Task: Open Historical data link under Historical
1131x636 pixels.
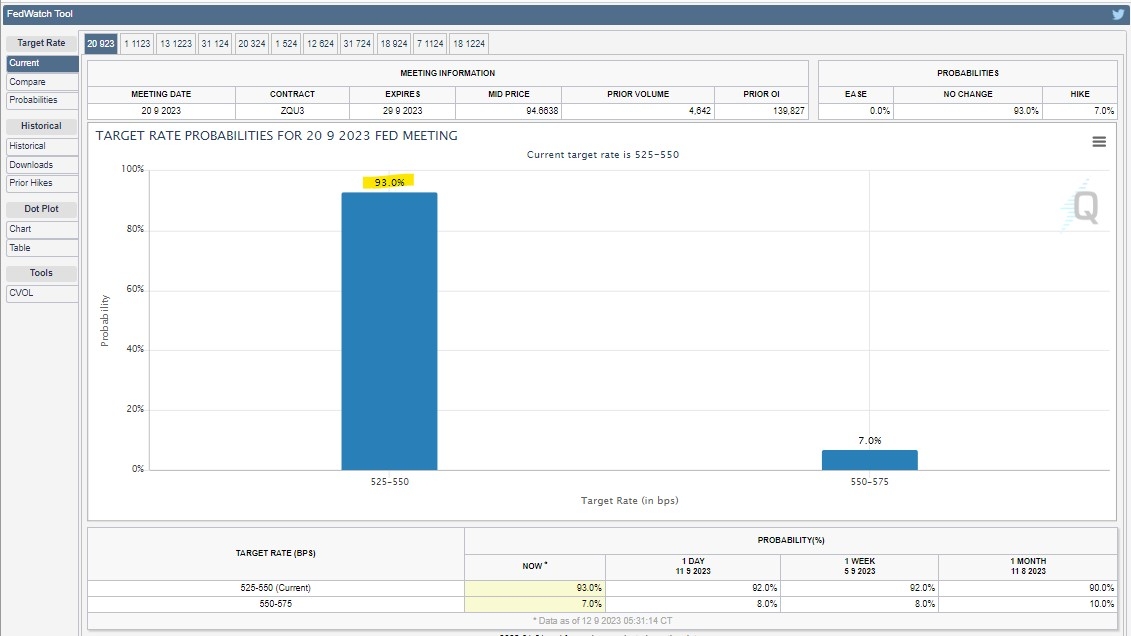Action: click(41, 146)
